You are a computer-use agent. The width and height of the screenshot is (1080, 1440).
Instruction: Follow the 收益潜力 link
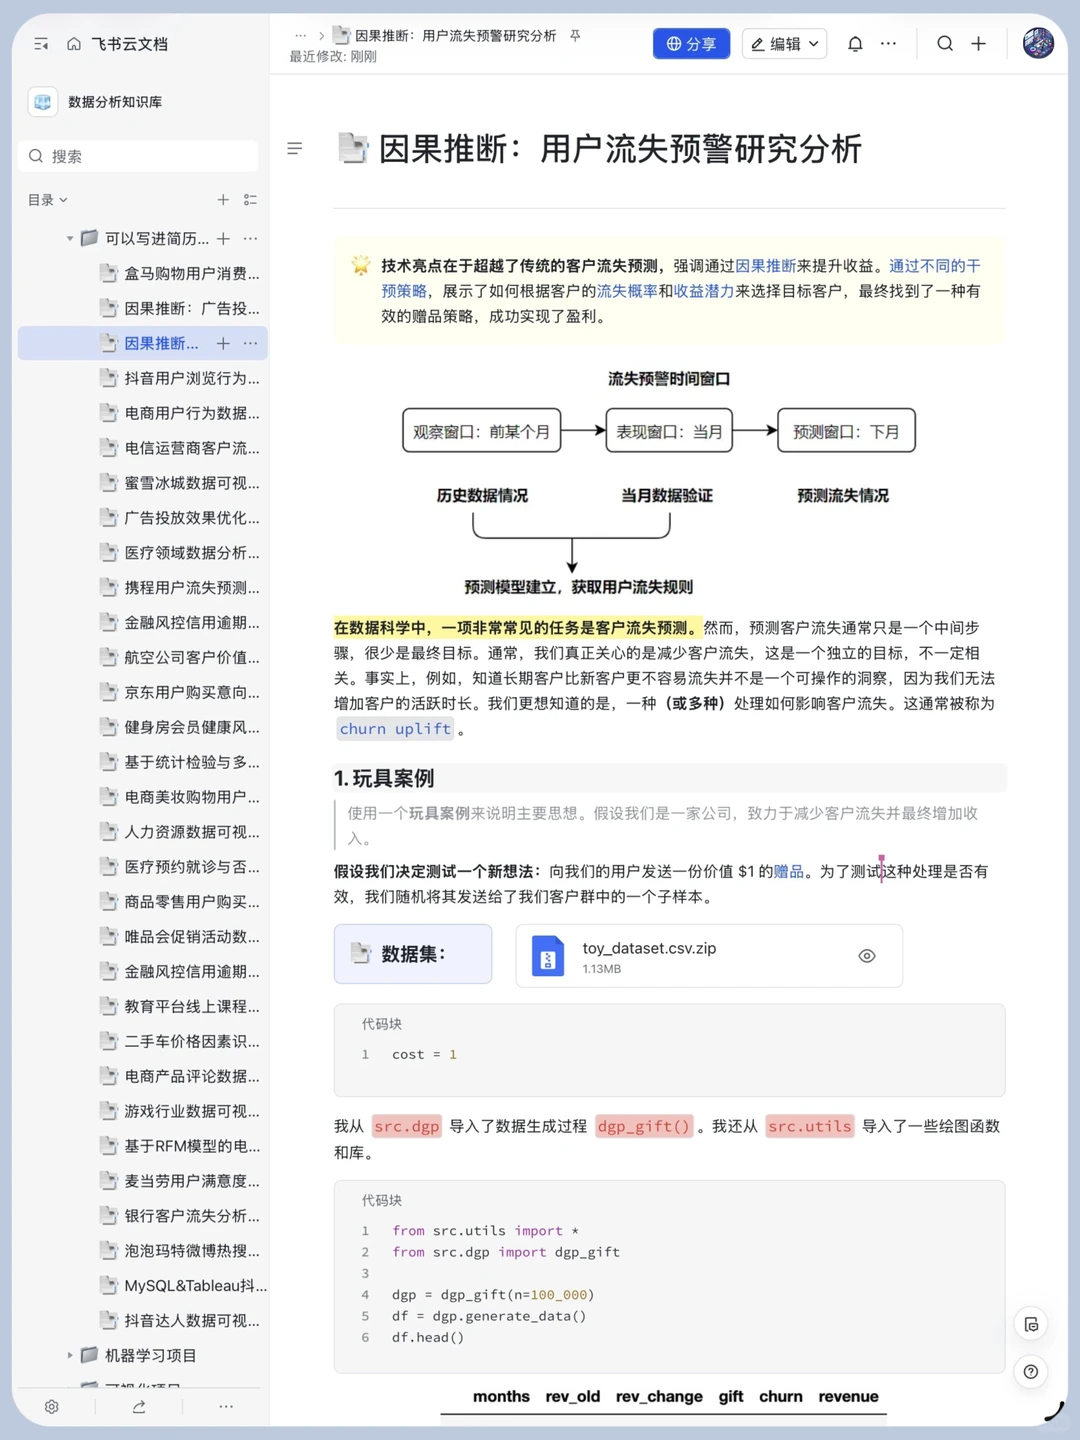704,291
